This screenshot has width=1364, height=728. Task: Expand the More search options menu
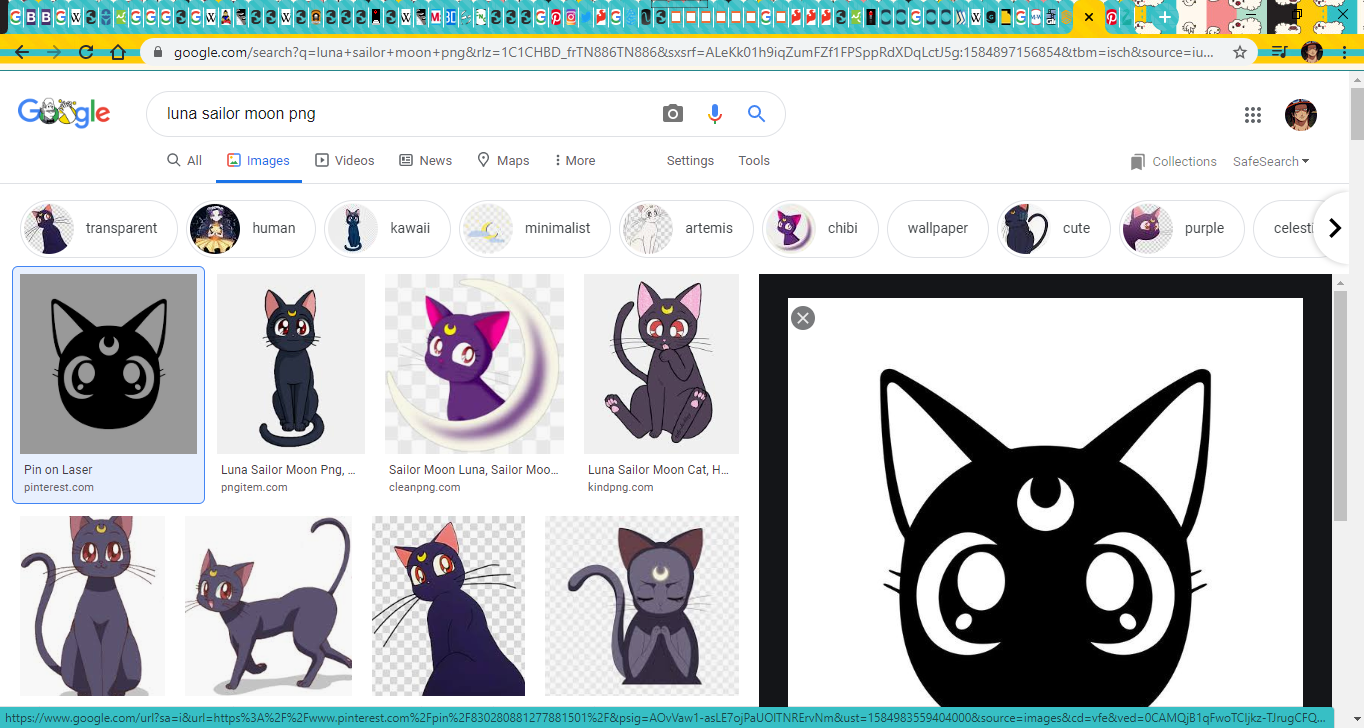tap(574, 160)
